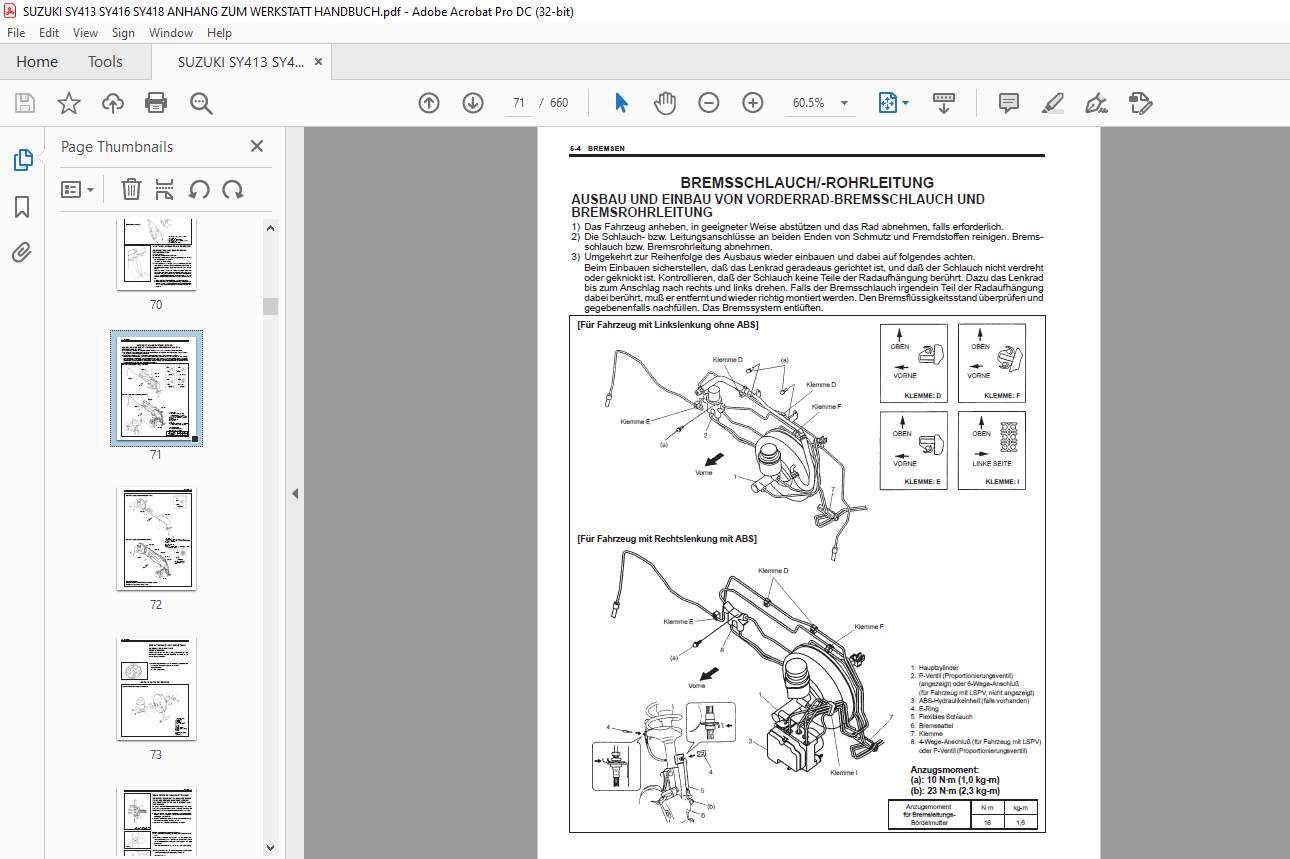Viewport: 1290px width, 859px height.
Task: Click the 'KLEMME: F' diagram label
Action: tap(1001, 396)
